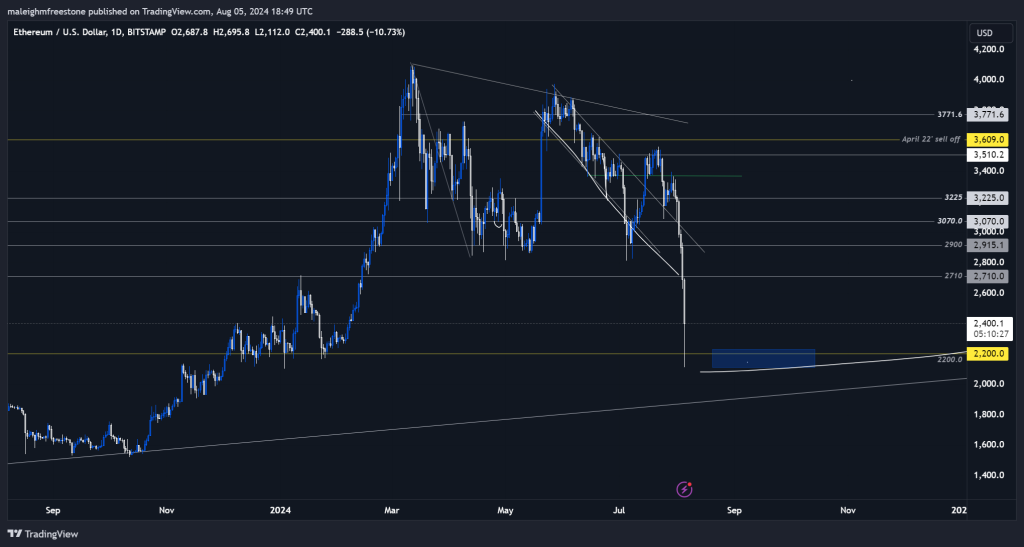Select the 3,771.6 price label

point(987,115)
